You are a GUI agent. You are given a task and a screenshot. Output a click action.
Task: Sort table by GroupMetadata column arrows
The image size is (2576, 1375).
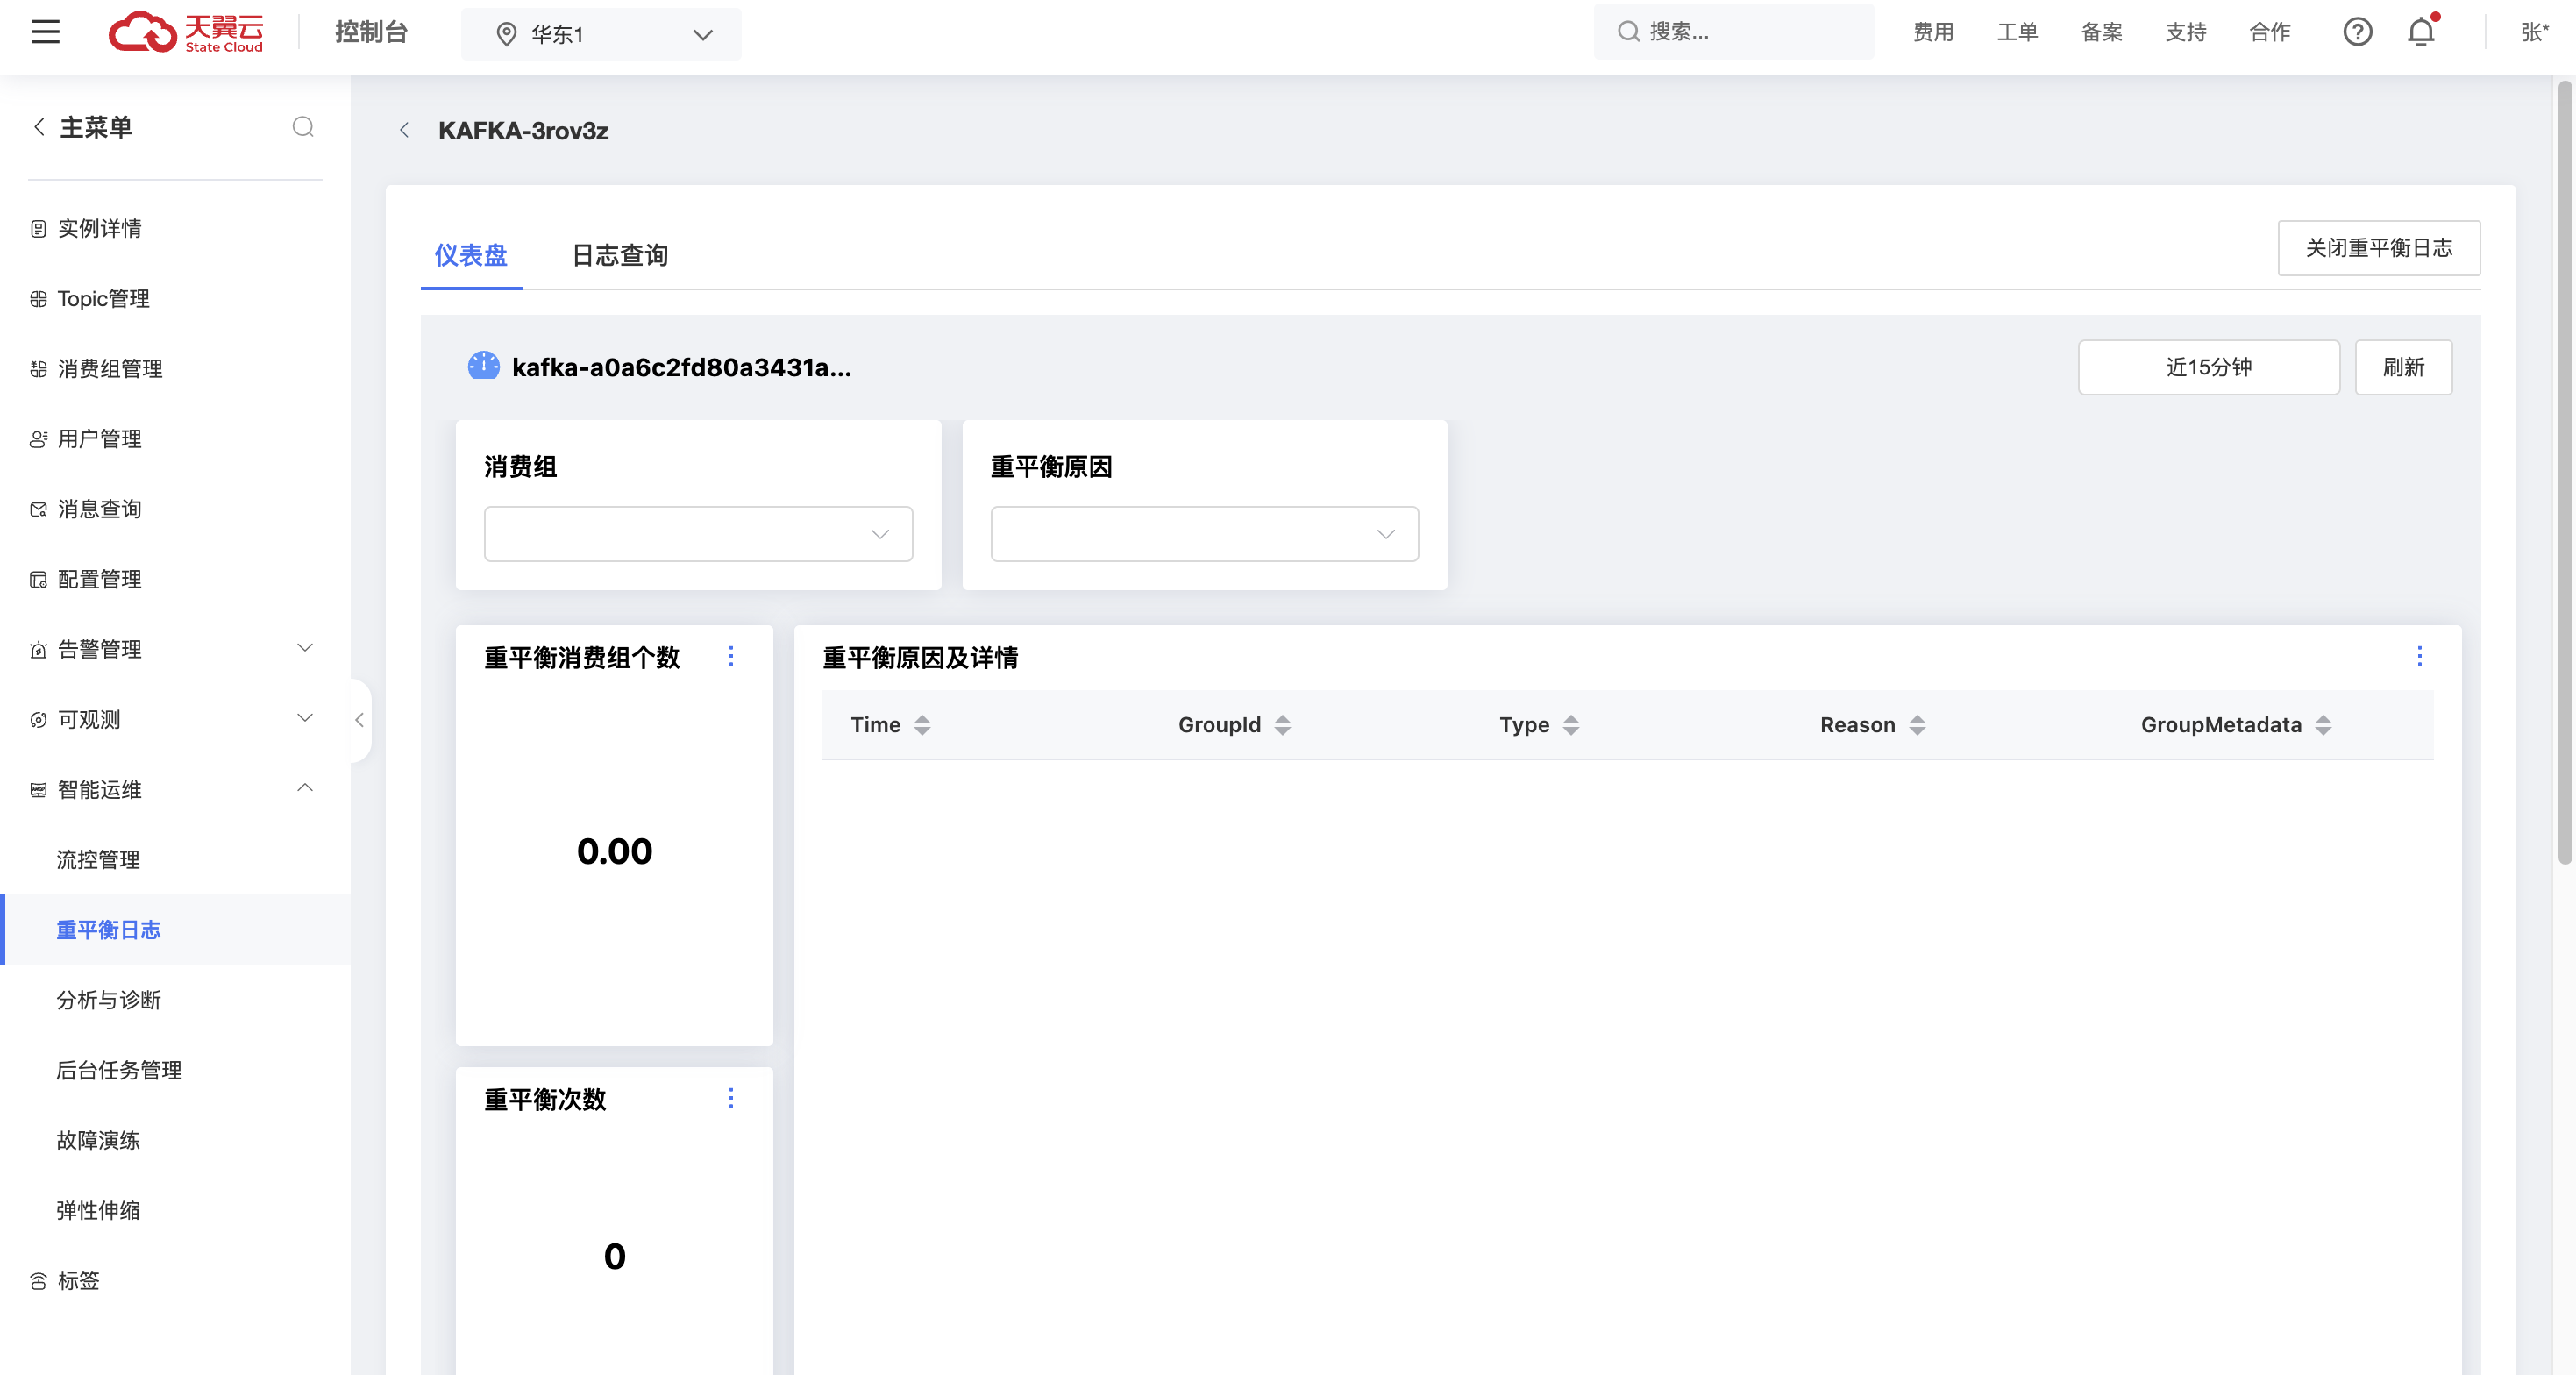2323,725
